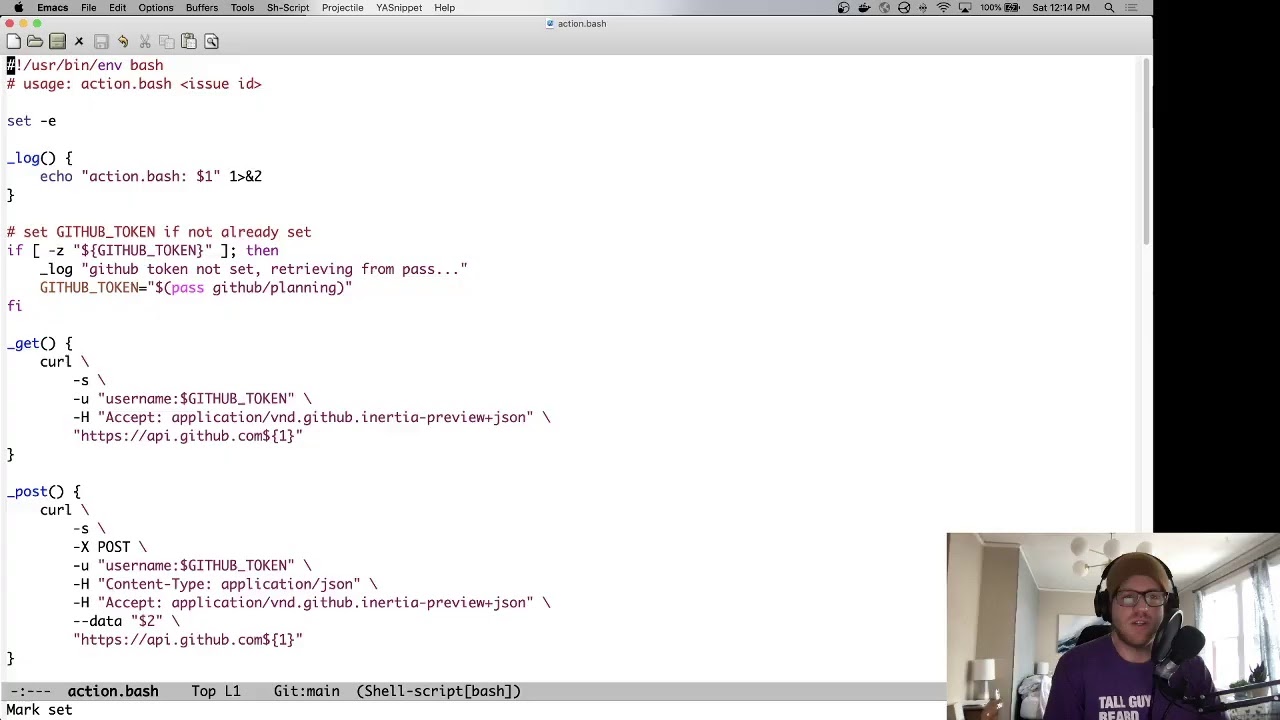Click the '_post() {' function definition line
Screen dimensions: 1280x720
[44, 492]
